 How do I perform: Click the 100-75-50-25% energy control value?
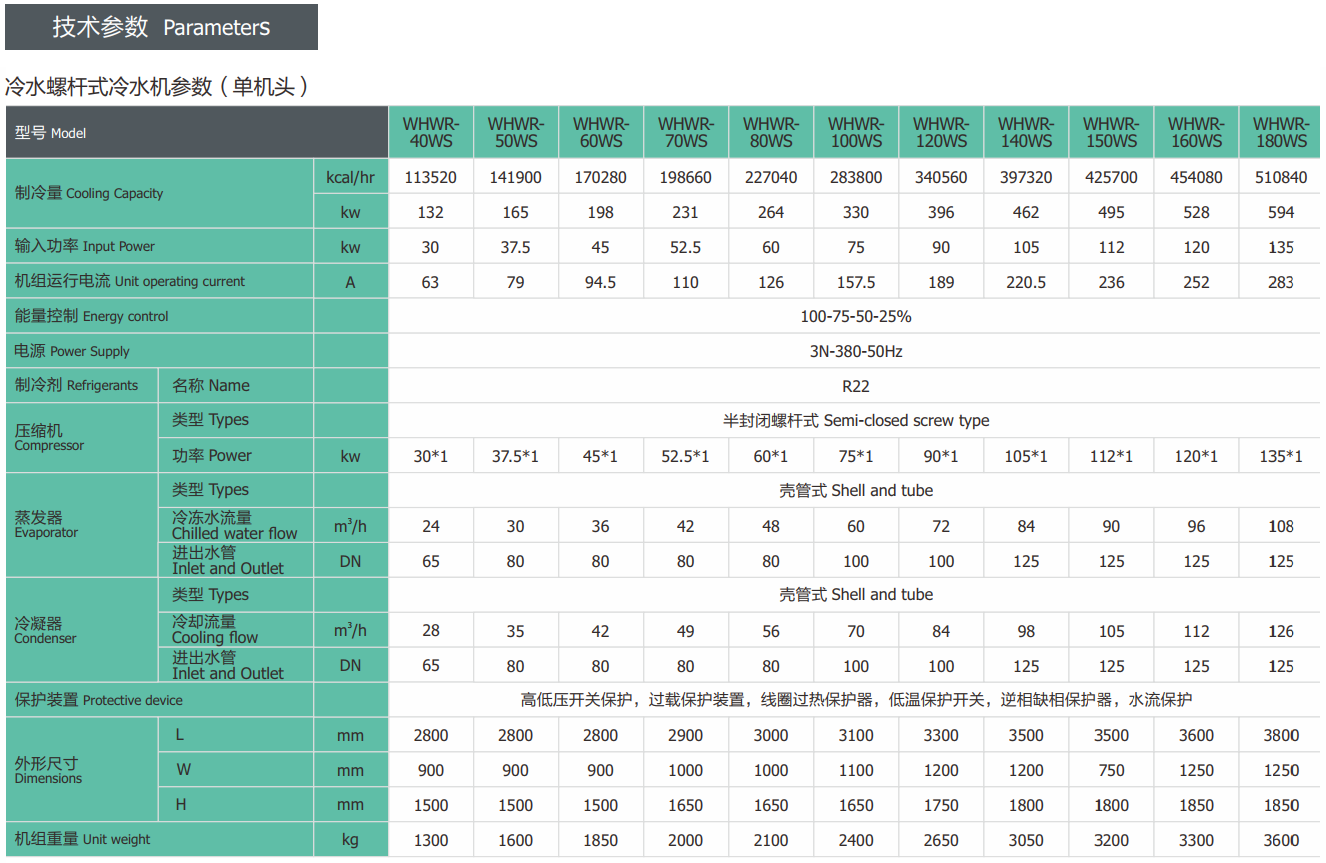(x=855, y=317)
